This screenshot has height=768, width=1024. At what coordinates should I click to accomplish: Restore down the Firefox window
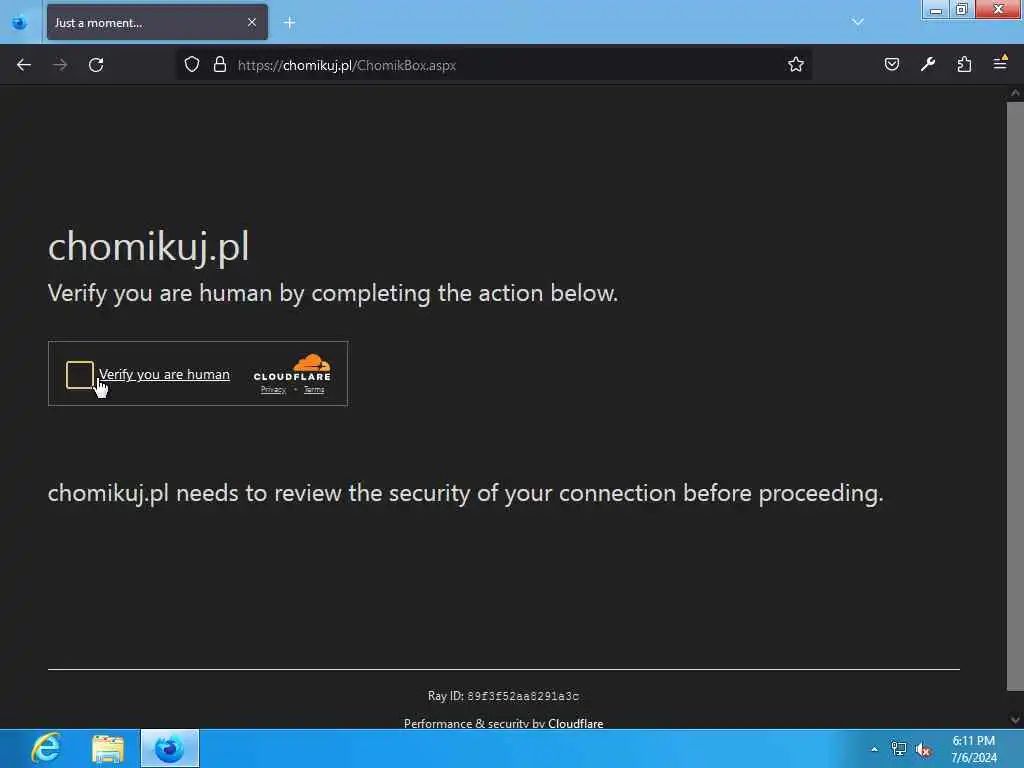961,10
